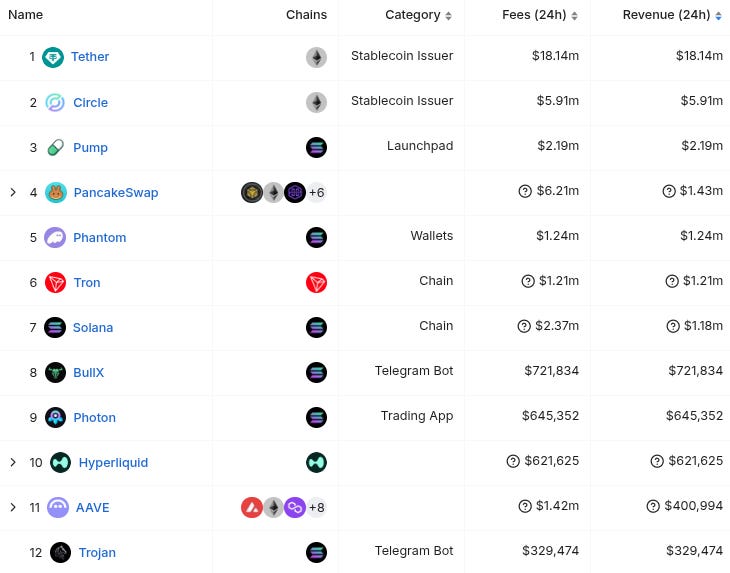730x573 pixels.
Task: Open the PancakeSwap protocol link
Action: tap(116, 193)
